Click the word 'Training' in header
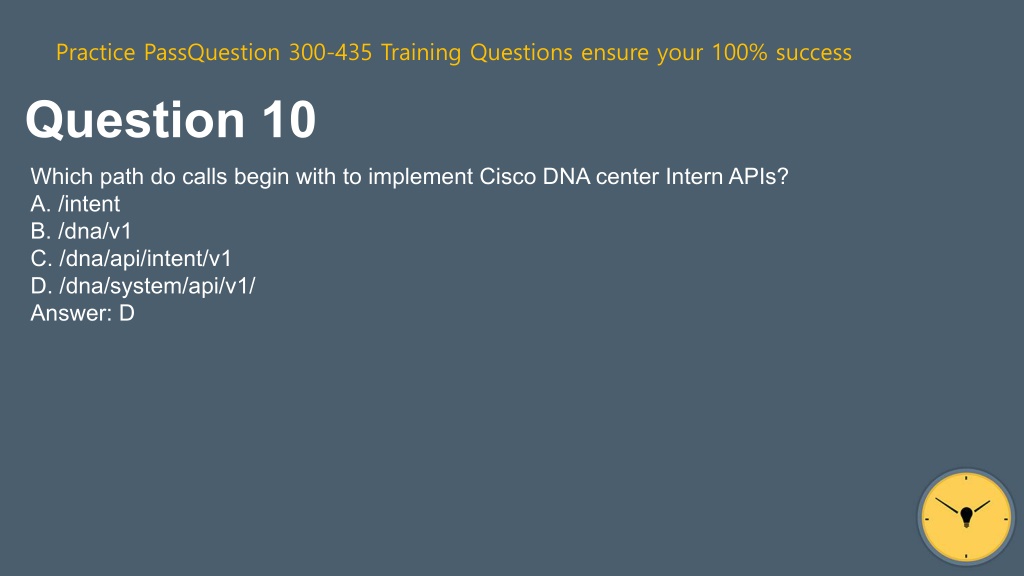Screen dimensions: 1024x576 click(x=421, y=52)
